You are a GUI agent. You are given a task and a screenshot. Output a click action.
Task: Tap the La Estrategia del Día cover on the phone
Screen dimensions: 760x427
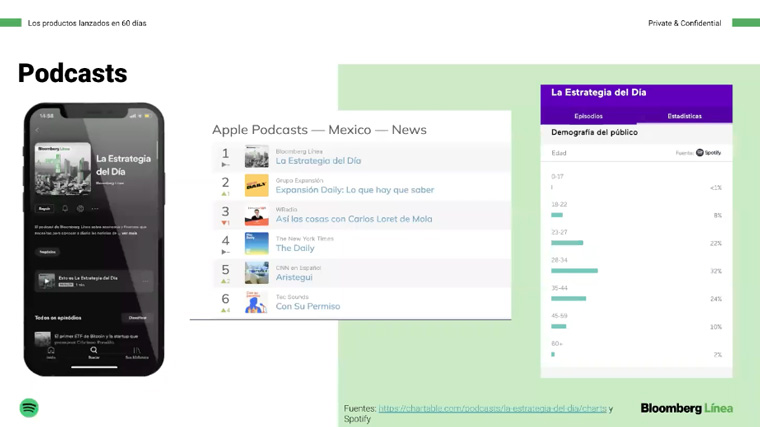pos(63,169)
